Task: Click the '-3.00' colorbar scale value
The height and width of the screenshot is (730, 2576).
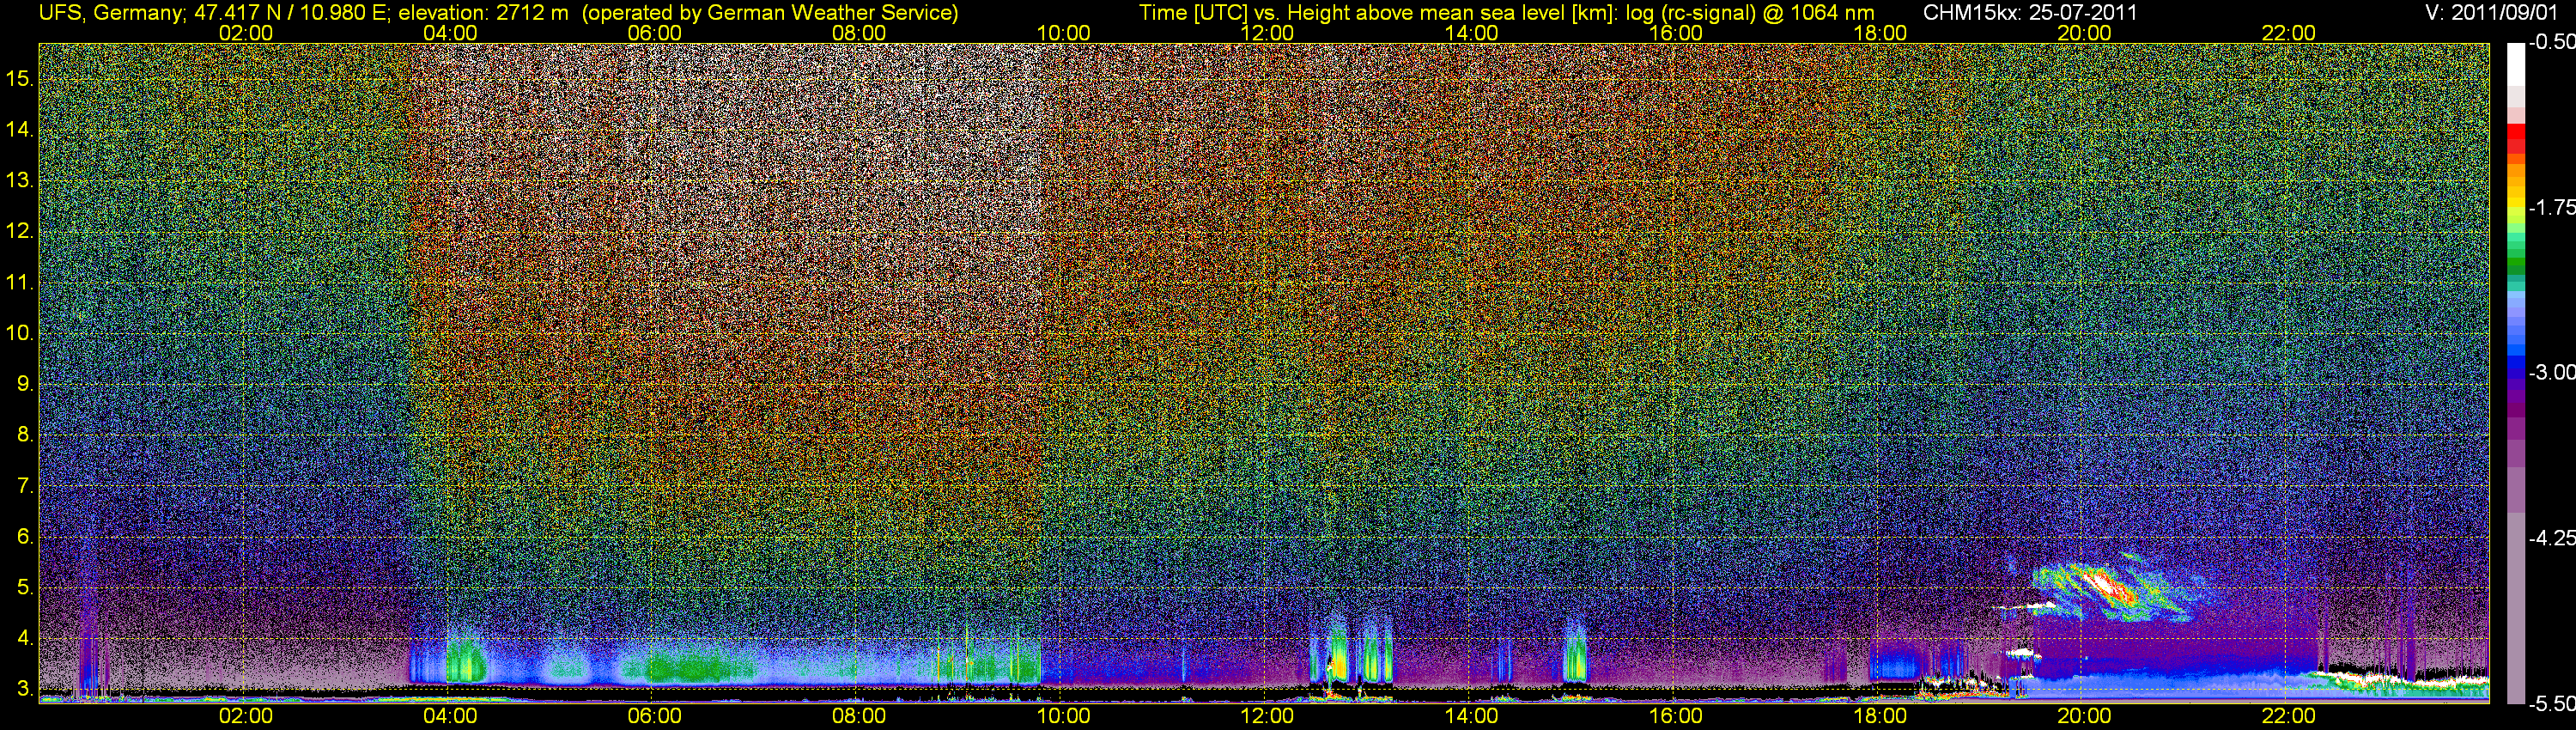Action: click(x=2551, y=372)
